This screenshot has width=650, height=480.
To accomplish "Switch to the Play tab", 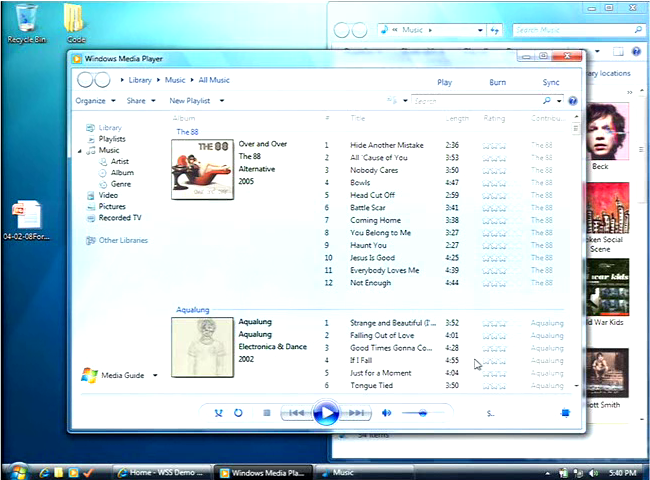I will pos(444,82).
